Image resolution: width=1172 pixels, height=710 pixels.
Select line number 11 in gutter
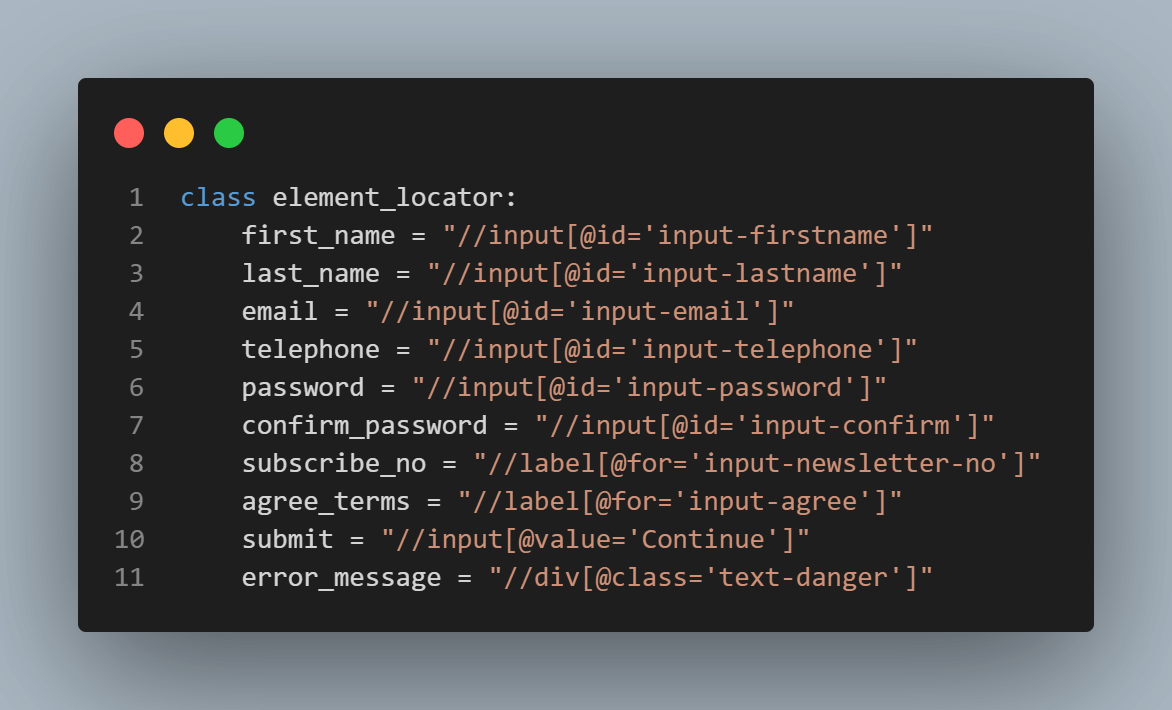coord(129,578)
